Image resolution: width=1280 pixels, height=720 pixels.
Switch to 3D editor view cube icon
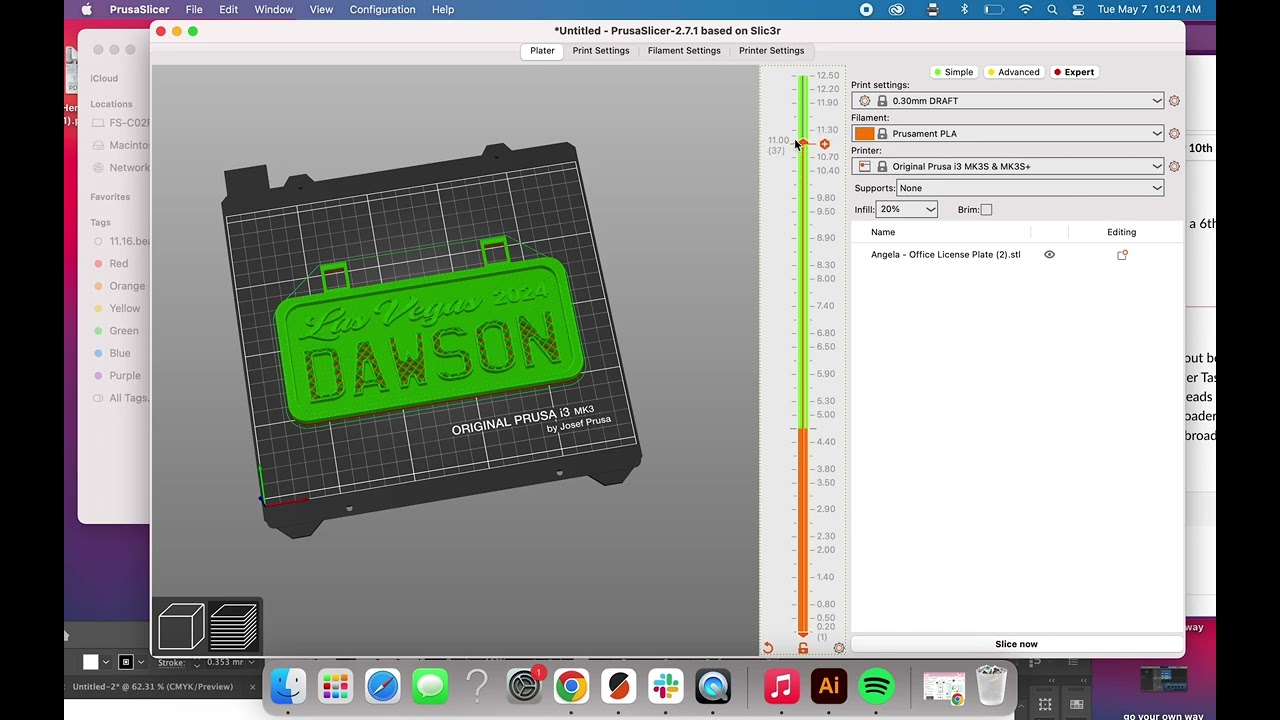point(181,628)
